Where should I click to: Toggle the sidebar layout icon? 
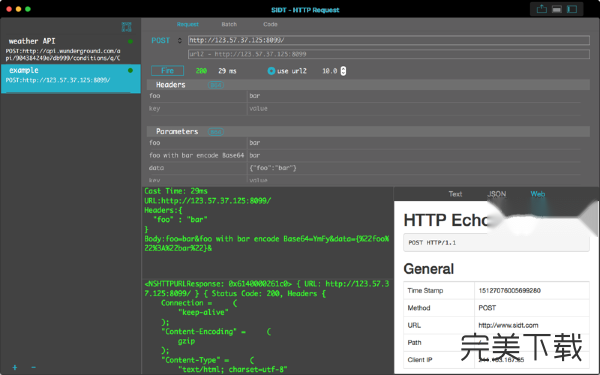coord(572,9)
